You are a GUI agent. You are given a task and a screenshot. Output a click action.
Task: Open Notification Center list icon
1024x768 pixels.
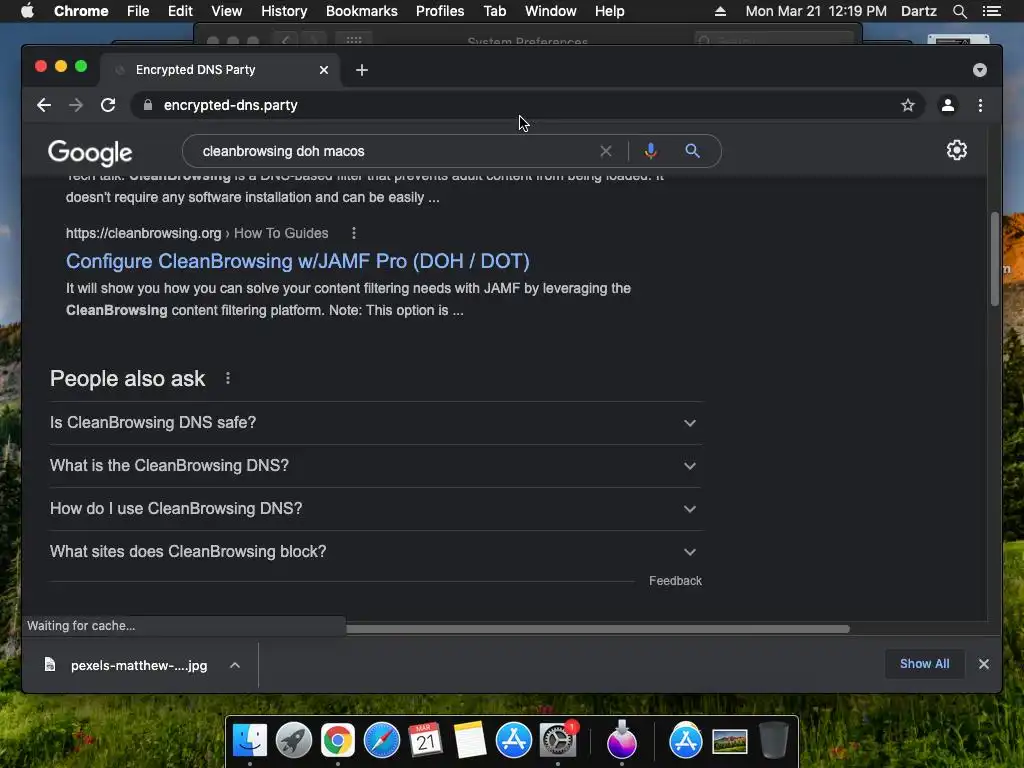[x=991, y=11]
